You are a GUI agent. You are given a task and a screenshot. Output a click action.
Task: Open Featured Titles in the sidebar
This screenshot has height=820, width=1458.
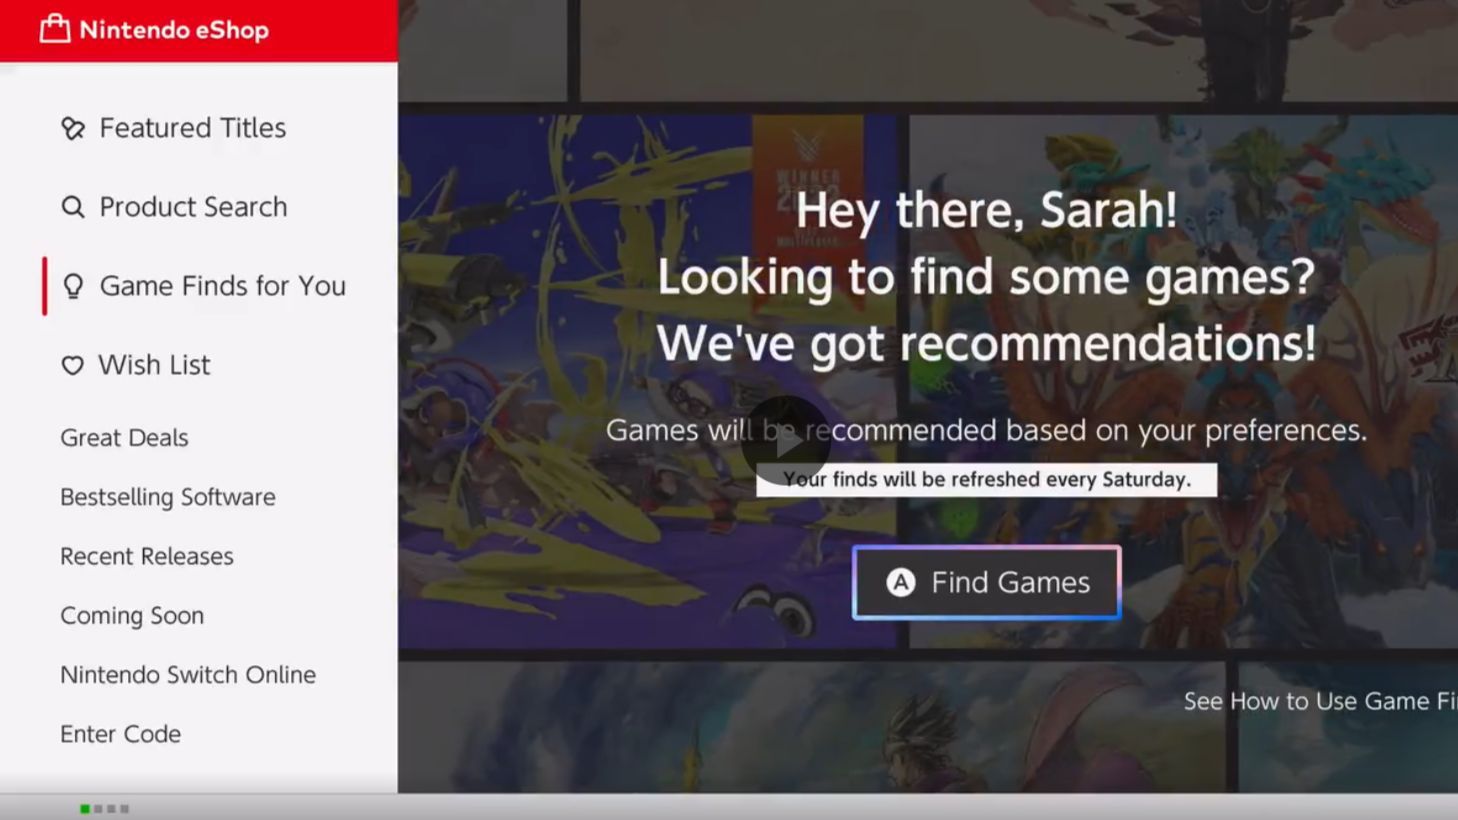click(x=193, y=128)
